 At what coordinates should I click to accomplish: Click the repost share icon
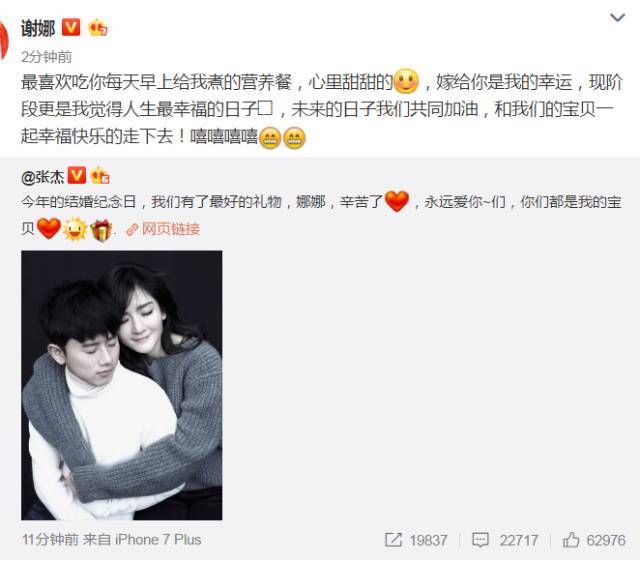coord(393,540)
